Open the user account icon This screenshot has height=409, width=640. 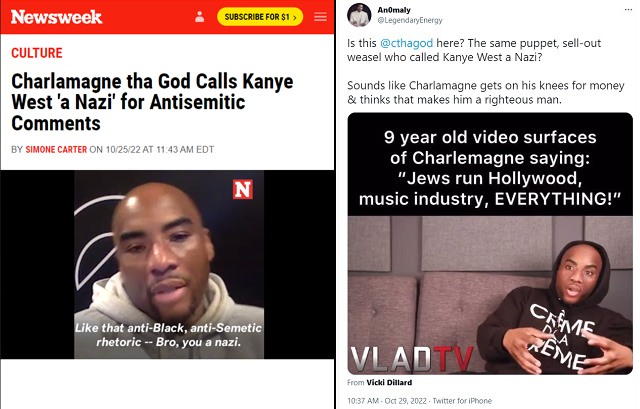click(x=200, y=17)
